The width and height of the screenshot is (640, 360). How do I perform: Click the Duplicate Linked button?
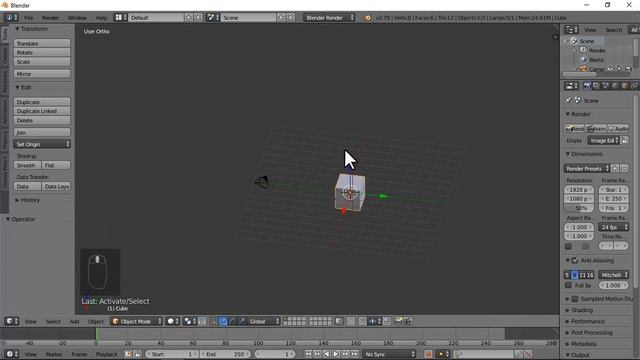(42, 111)
